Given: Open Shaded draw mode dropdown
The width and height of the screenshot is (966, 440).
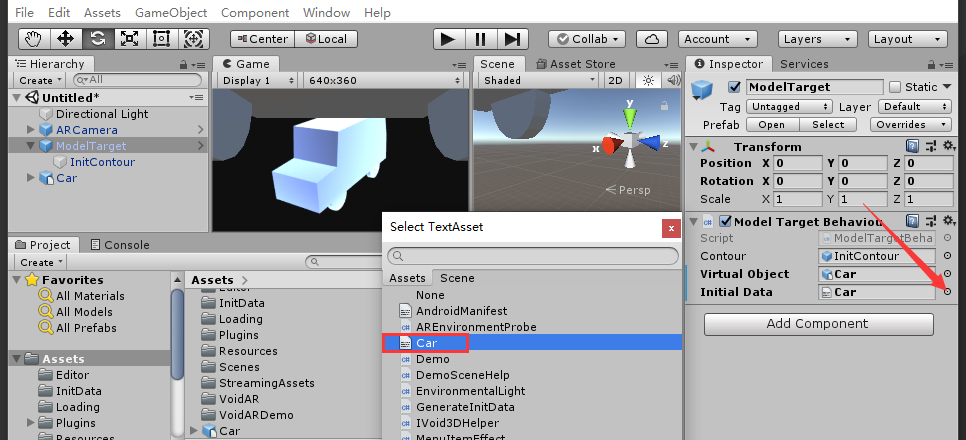Looking at the screenshot, I should (x=538, y=80).
